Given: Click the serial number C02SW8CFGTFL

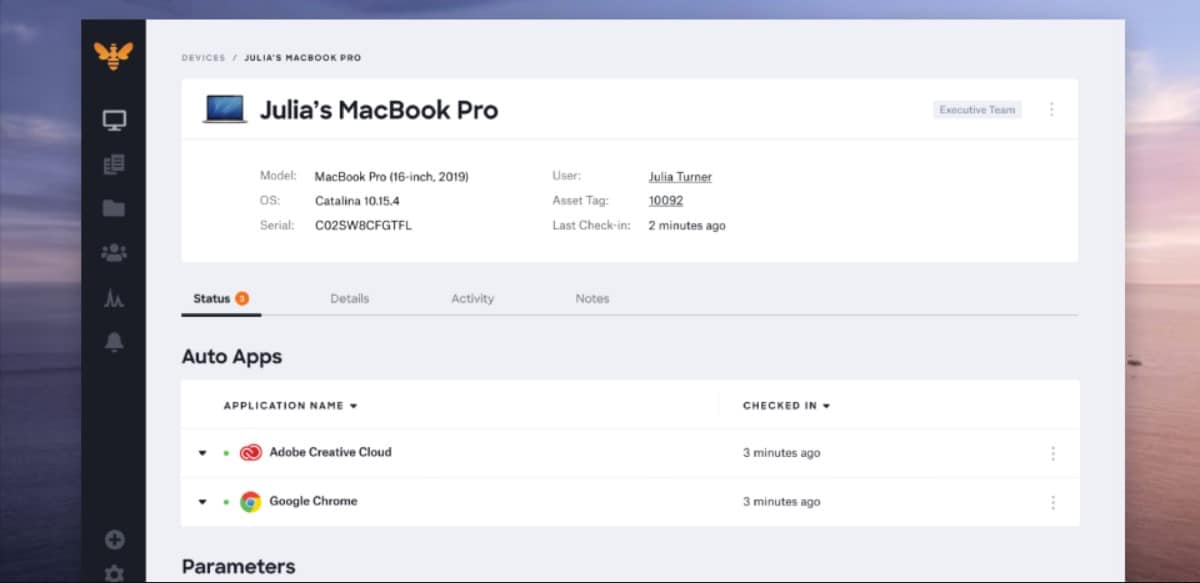Looking at the screenshot, I should [x=363, y=226].
